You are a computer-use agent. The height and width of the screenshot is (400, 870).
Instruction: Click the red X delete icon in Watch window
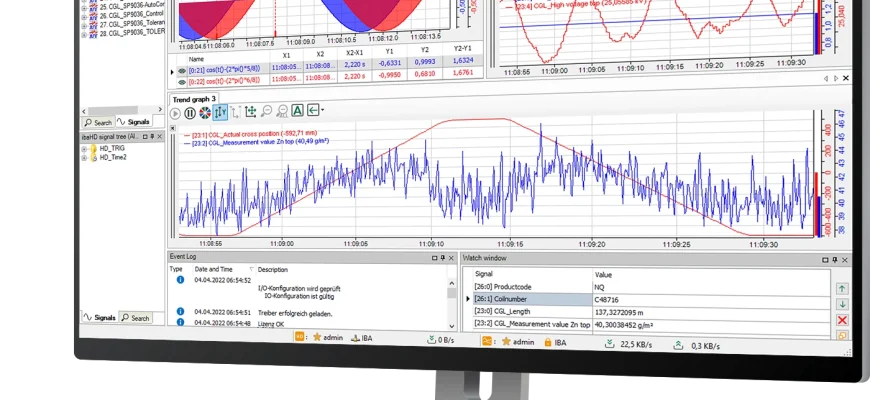tap(842, 320)
